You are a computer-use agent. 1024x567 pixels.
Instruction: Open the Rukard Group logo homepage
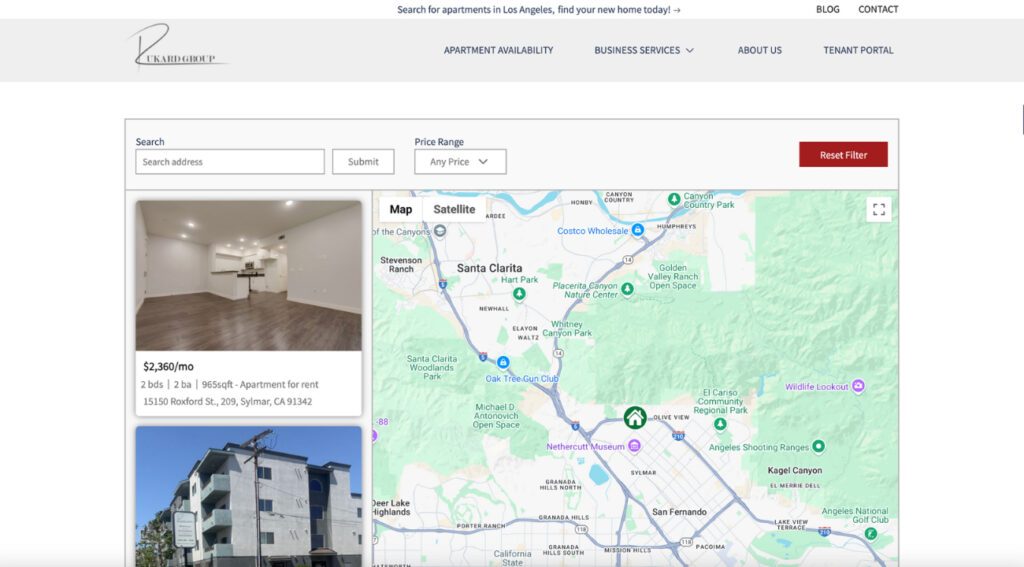[x=176, y=50]
